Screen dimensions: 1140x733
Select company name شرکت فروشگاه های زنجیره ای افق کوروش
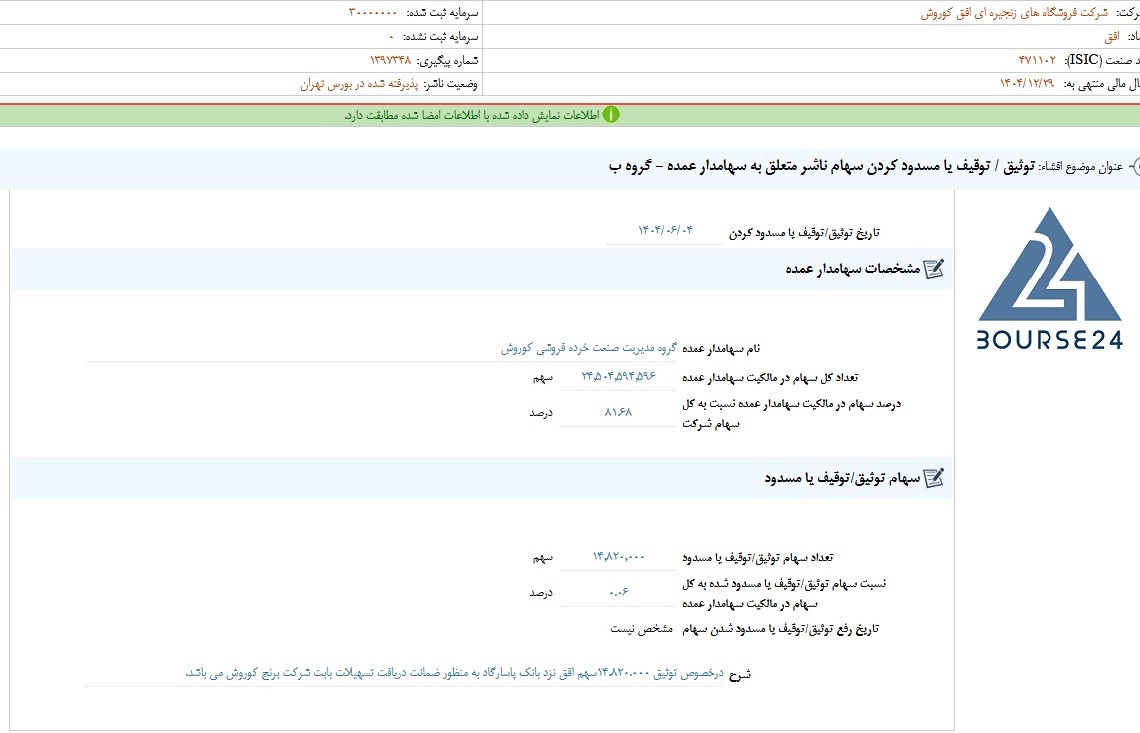[x=1014, y=13]
